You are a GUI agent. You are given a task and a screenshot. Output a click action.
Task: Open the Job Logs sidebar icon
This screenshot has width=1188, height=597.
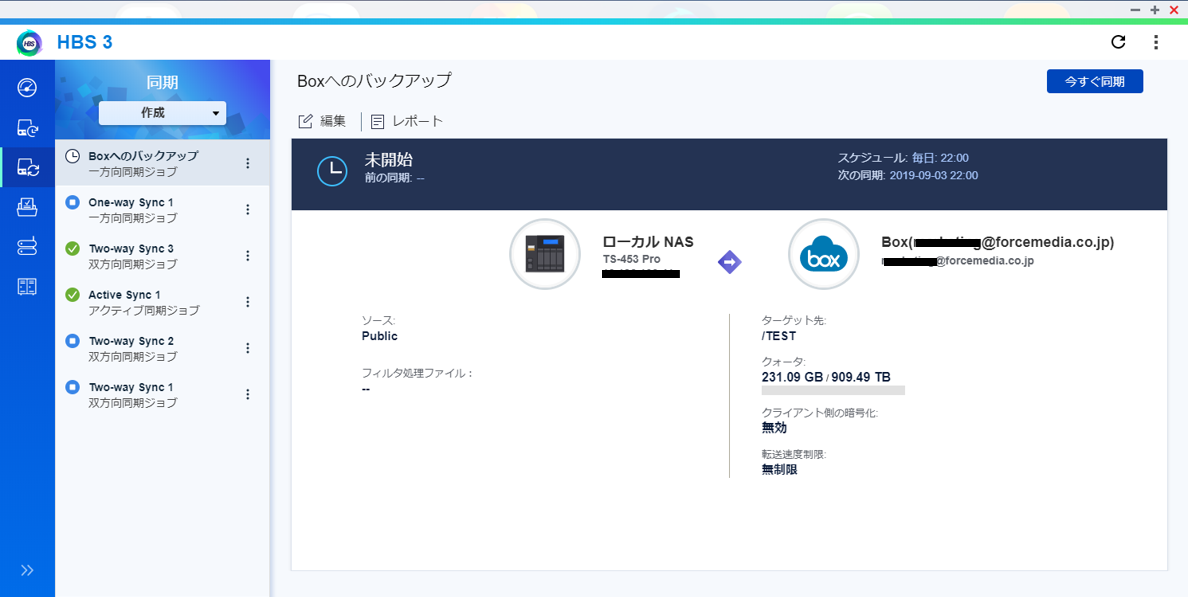27,287
